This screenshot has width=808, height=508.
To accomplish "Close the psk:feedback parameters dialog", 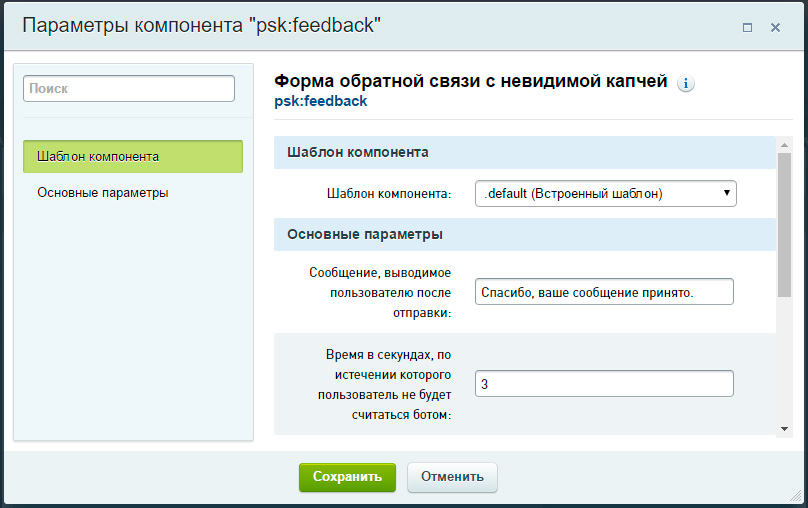I will [775, 28].
